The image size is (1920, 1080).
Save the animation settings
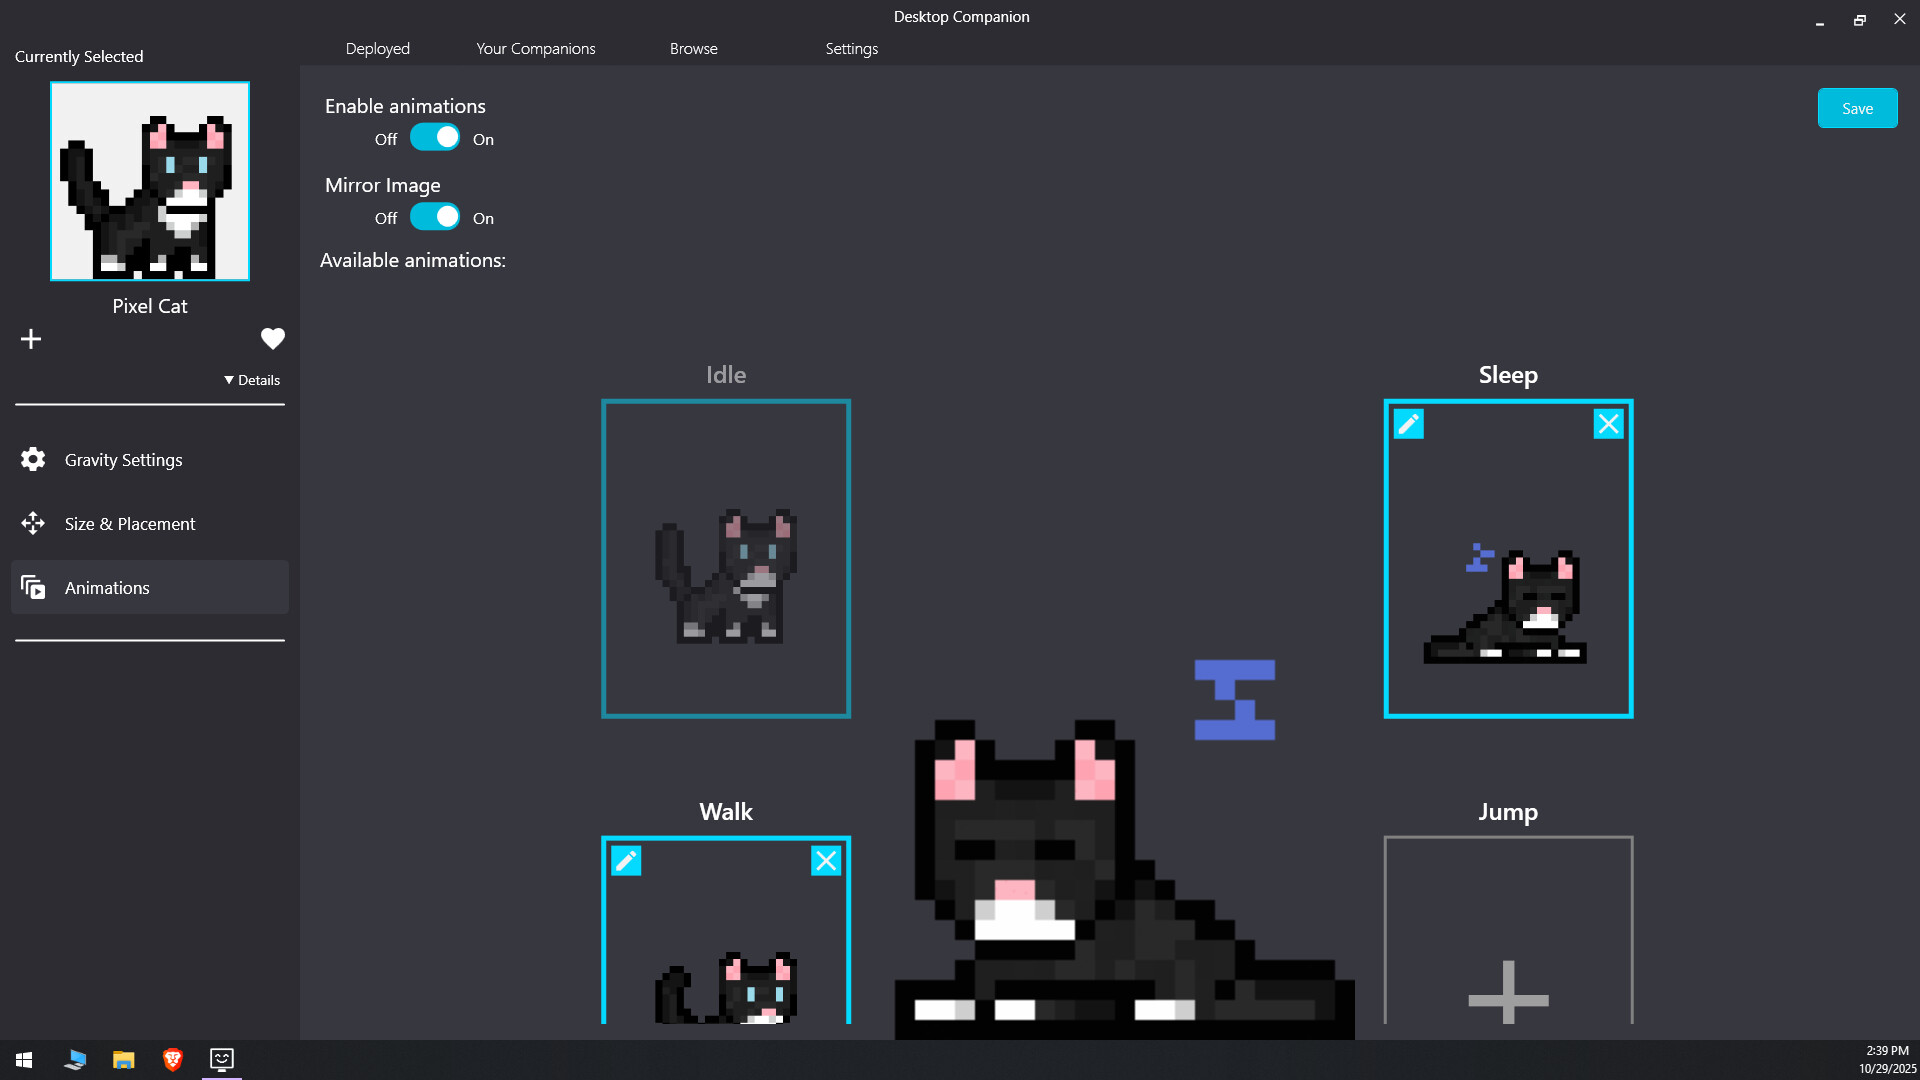click(1857, 107)
